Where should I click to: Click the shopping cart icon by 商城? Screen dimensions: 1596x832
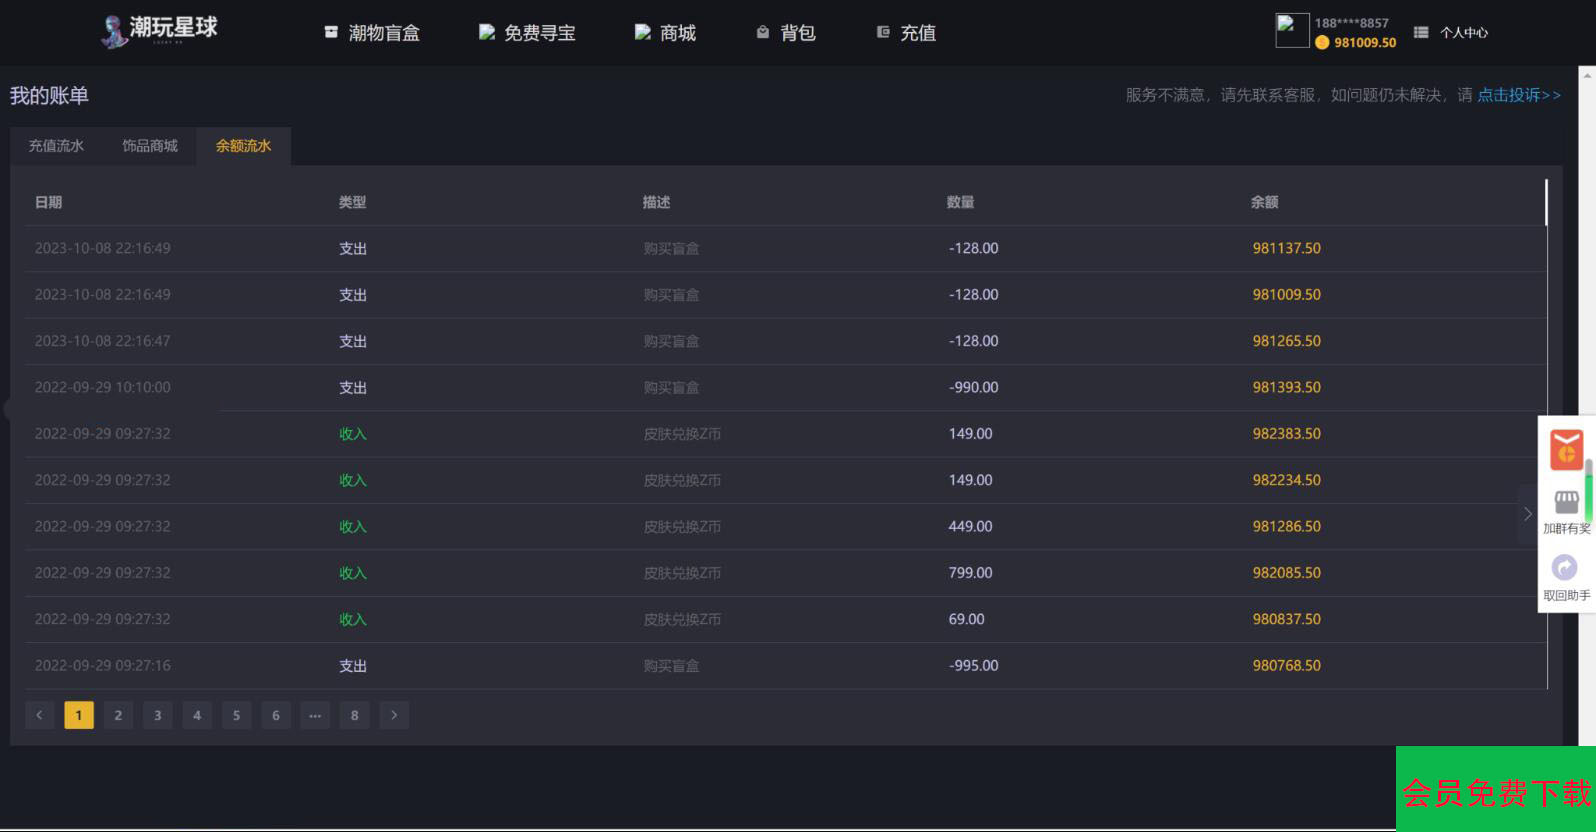tap(642, 33)
